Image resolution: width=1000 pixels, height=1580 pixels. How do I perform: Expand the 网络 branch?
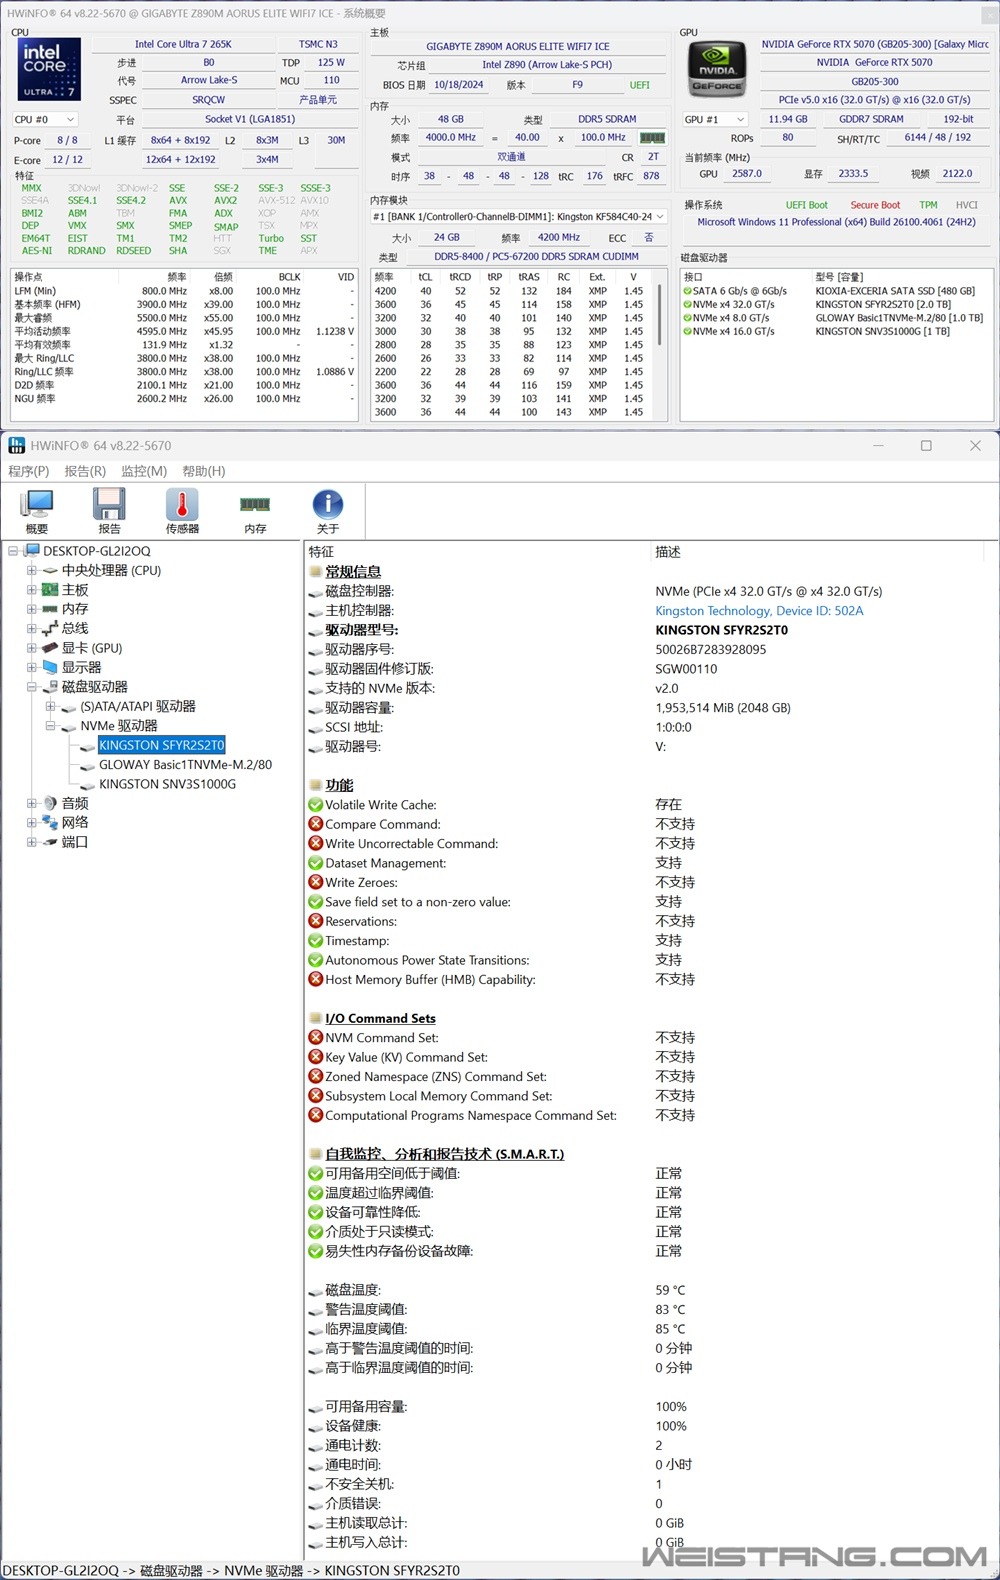pyautogui.click(x=31, y=823)
